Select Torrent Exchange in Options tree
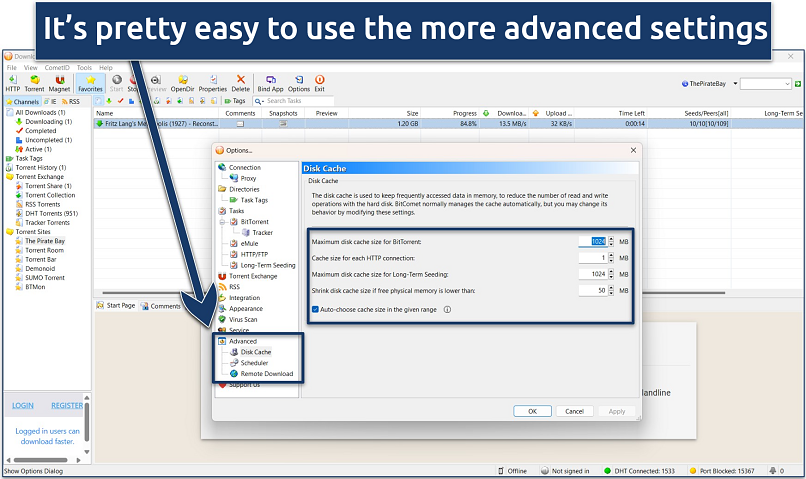 point(253,276)
